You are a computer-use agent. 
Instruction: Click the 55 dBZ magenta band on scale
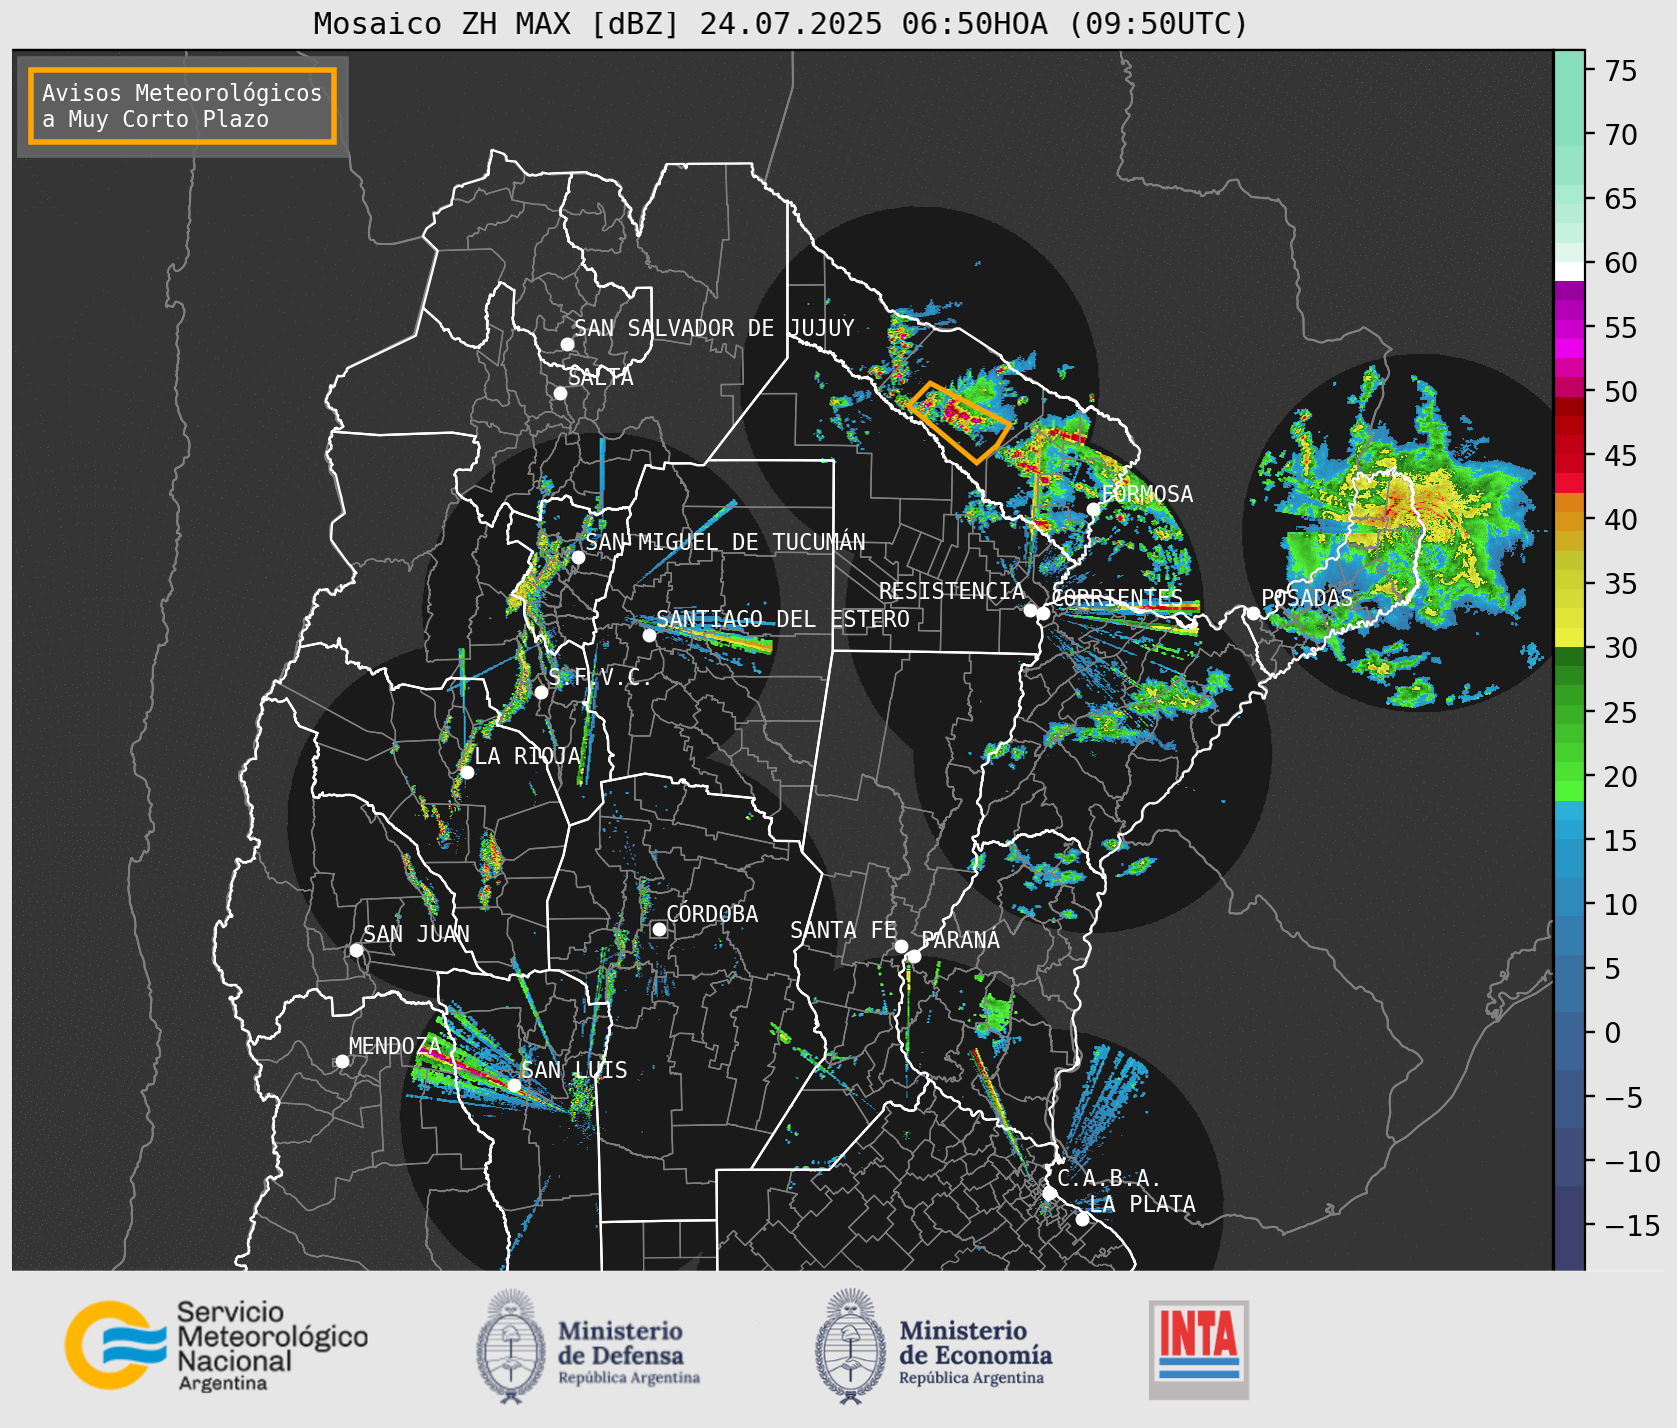pos(1569,327)
